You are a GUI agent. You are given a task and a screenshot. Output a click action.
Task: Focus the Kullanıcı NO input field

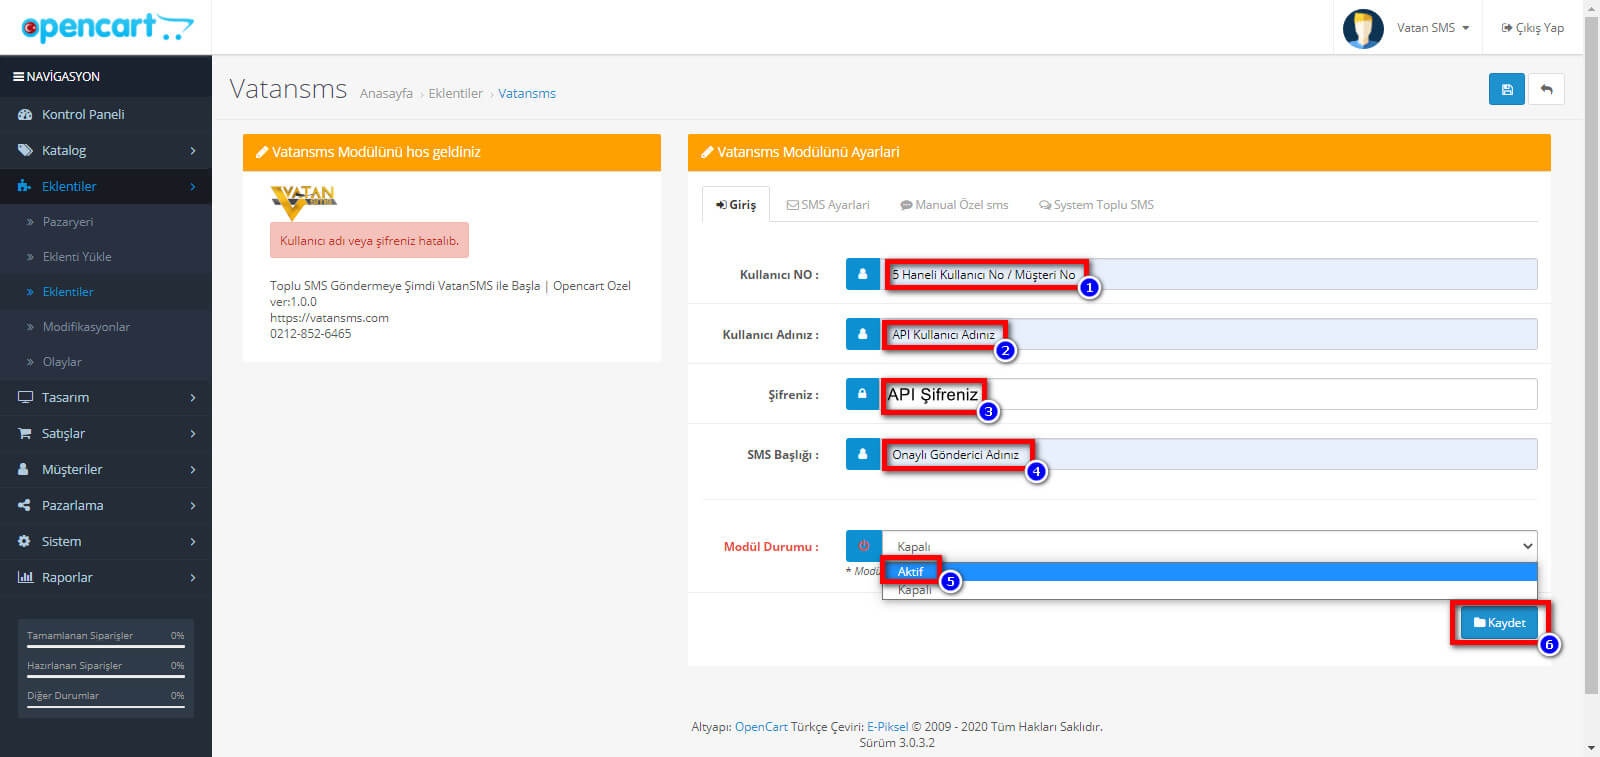(1208, 274)
